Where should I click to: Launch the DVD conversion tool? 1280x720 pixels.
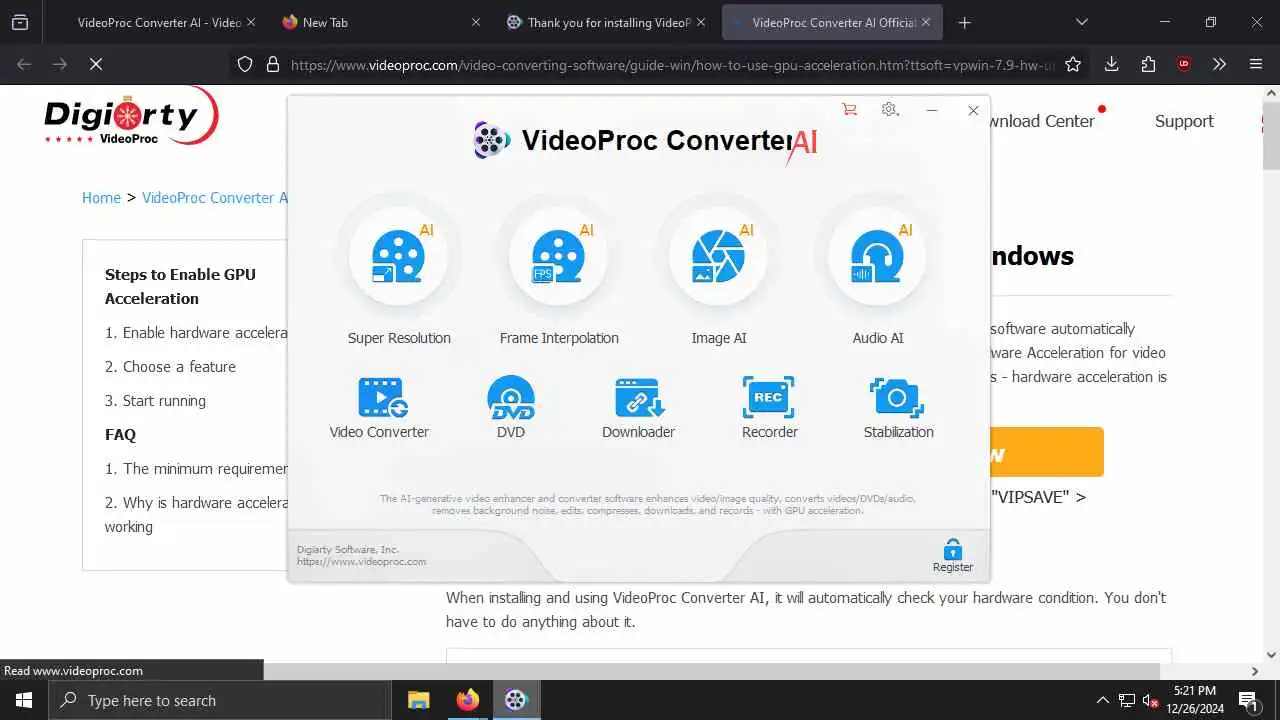pyautogui.click(x=510, y=409)
